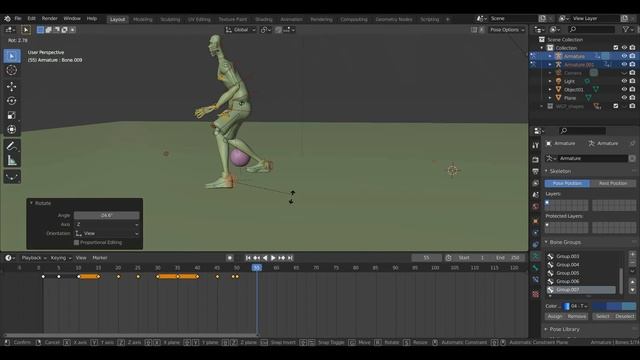Click the bone group Remove button
640x360 pixels.
coord(576,316)
